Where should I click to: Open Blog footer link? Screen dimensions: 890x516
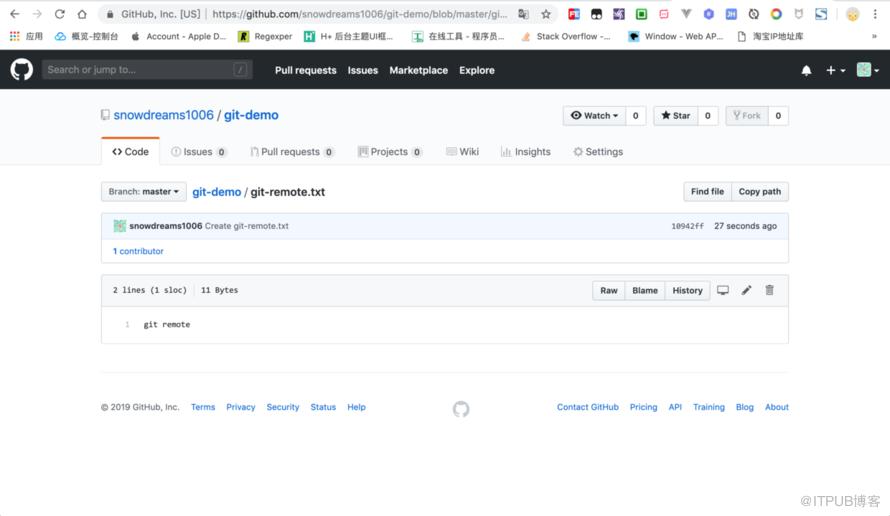point(745,407)
